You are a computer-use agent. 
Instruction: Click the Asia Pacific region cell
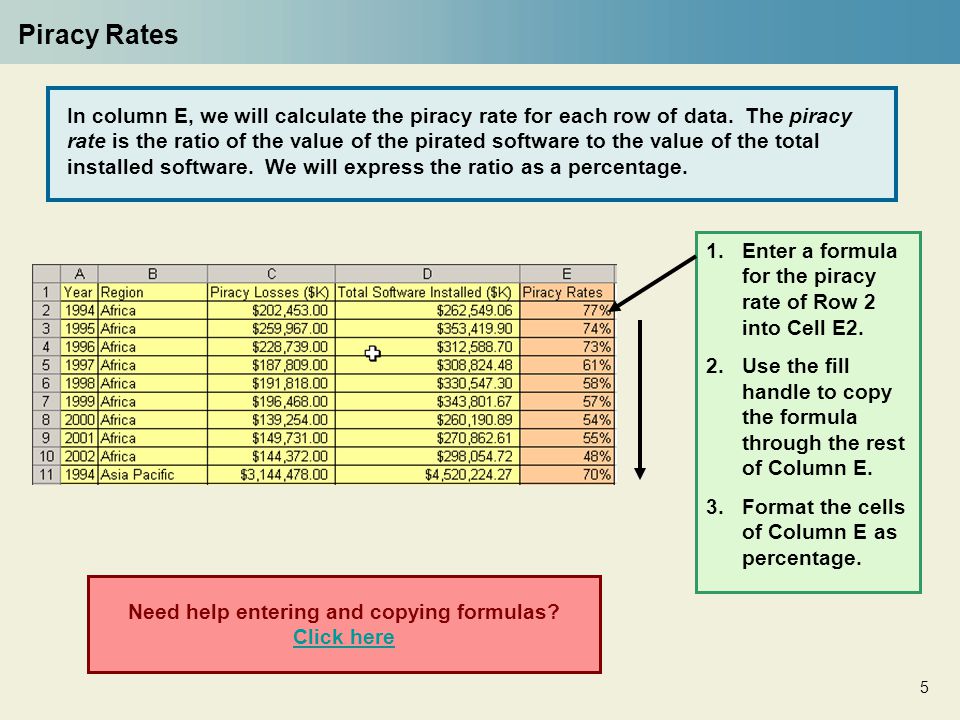tap(152, 475)
